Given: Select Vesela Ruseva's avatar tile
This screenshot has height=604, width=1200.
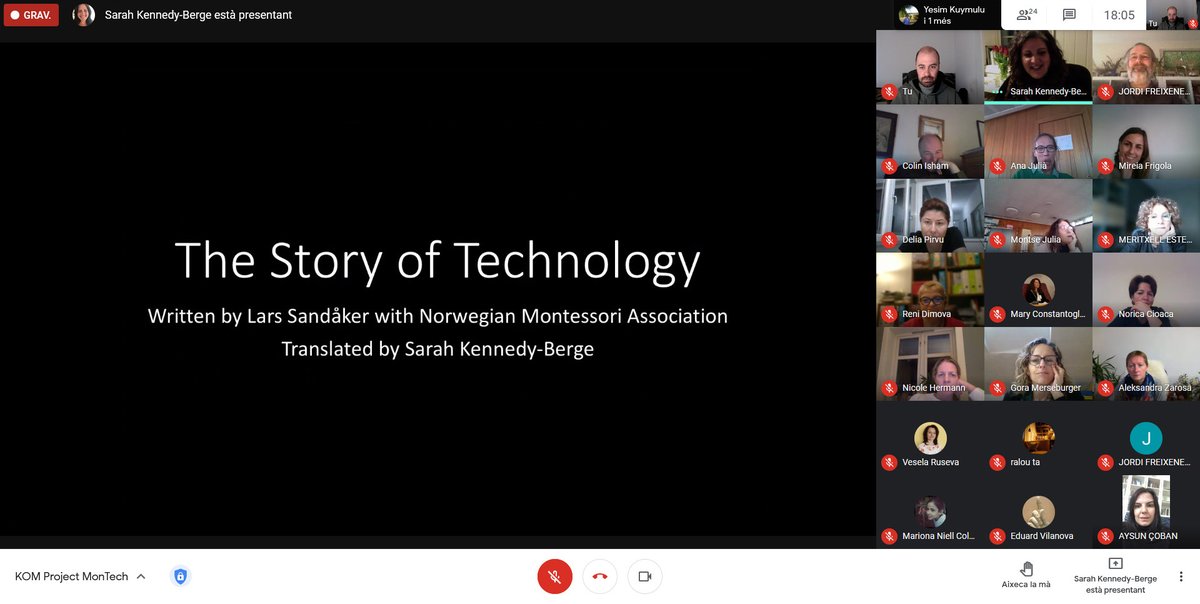Looking at the screenshot, I should [x=930, y=437].
